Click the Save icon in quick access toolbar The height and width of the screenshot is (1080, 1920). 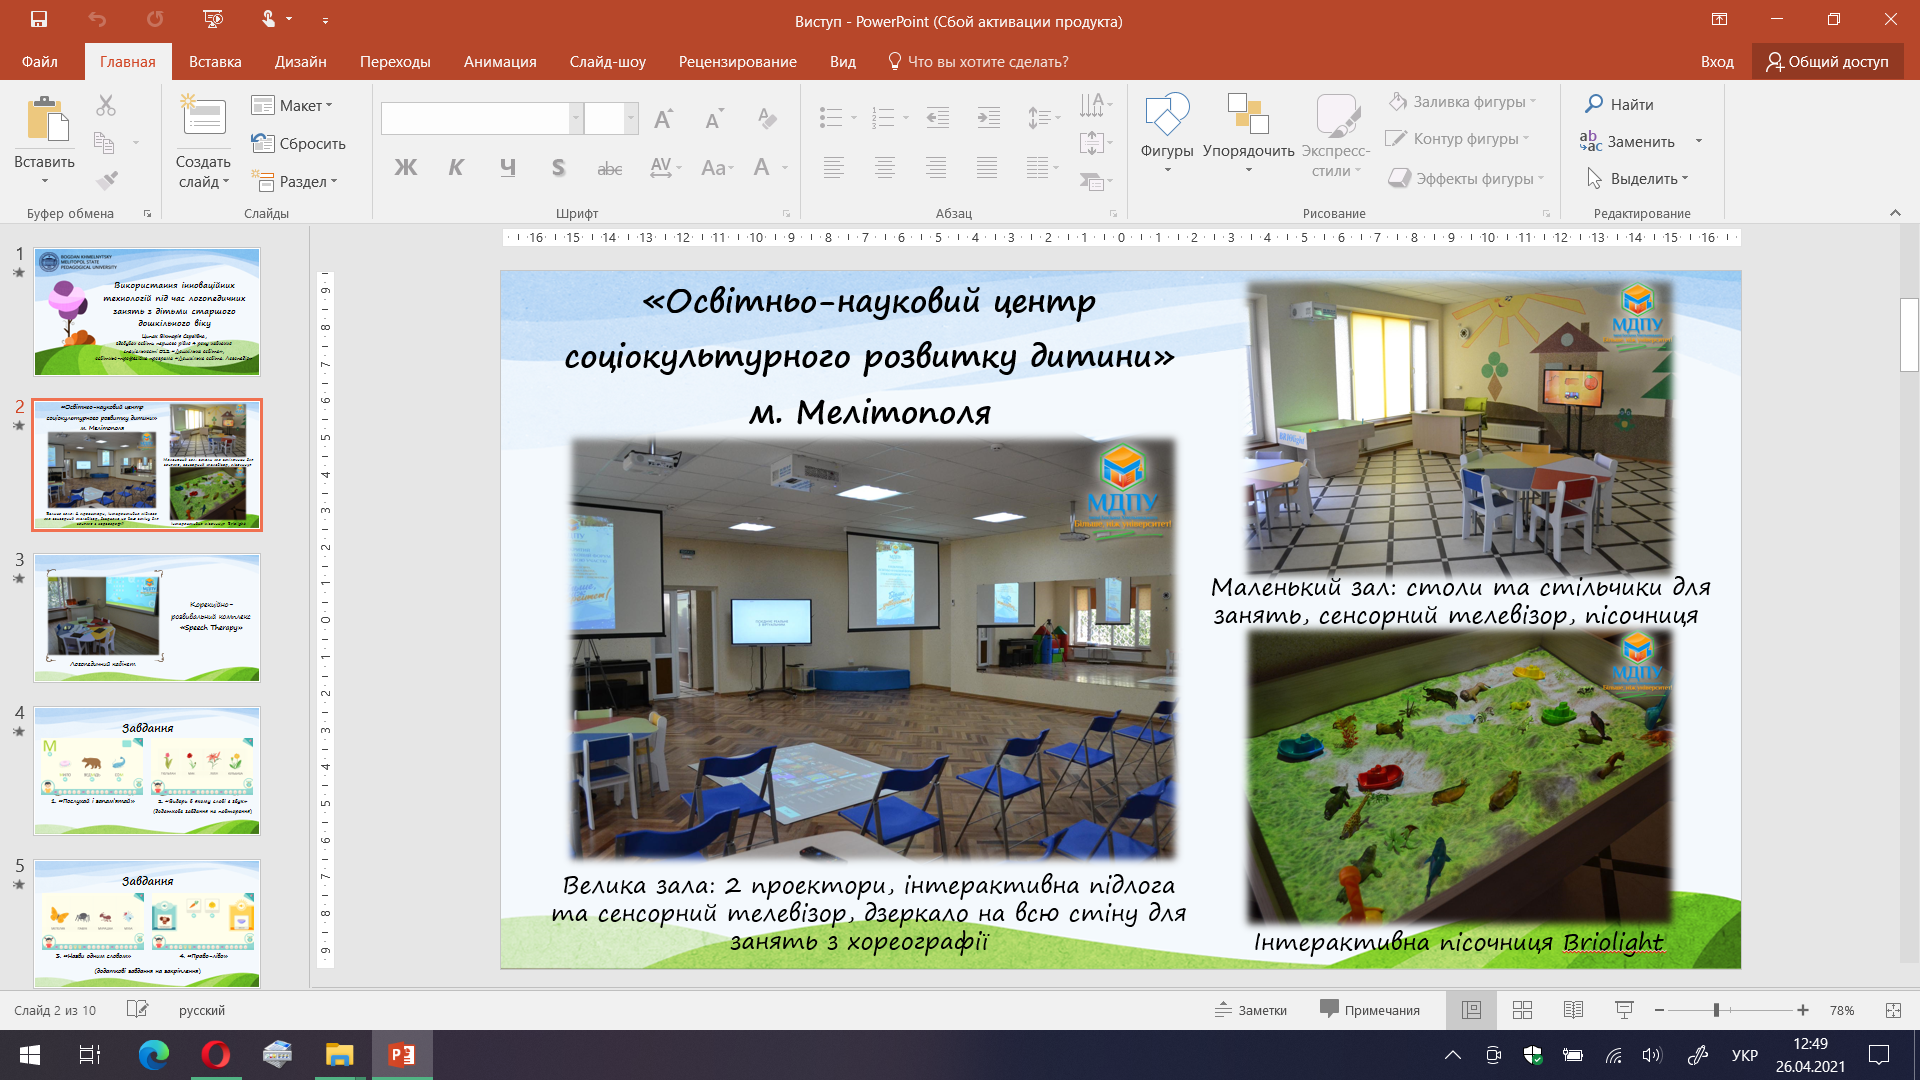click(x=39, y=19)
